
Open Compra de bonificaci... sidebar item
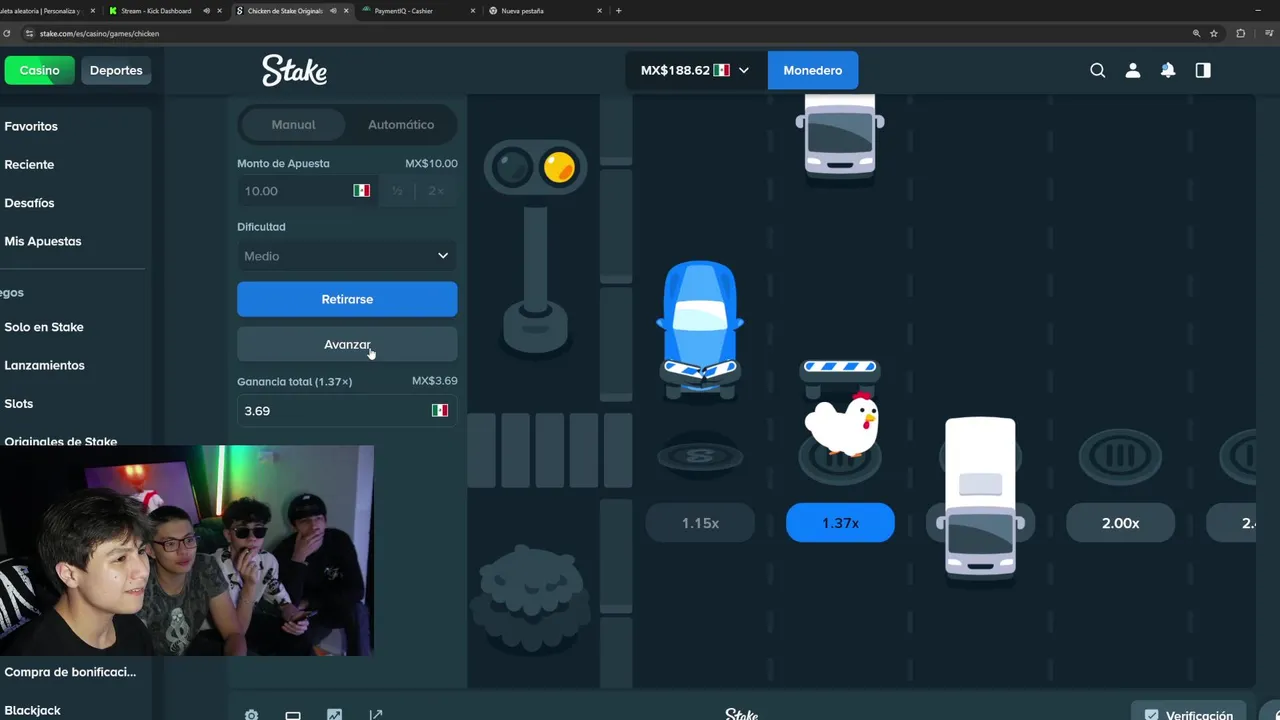click(x=72, y=672)
